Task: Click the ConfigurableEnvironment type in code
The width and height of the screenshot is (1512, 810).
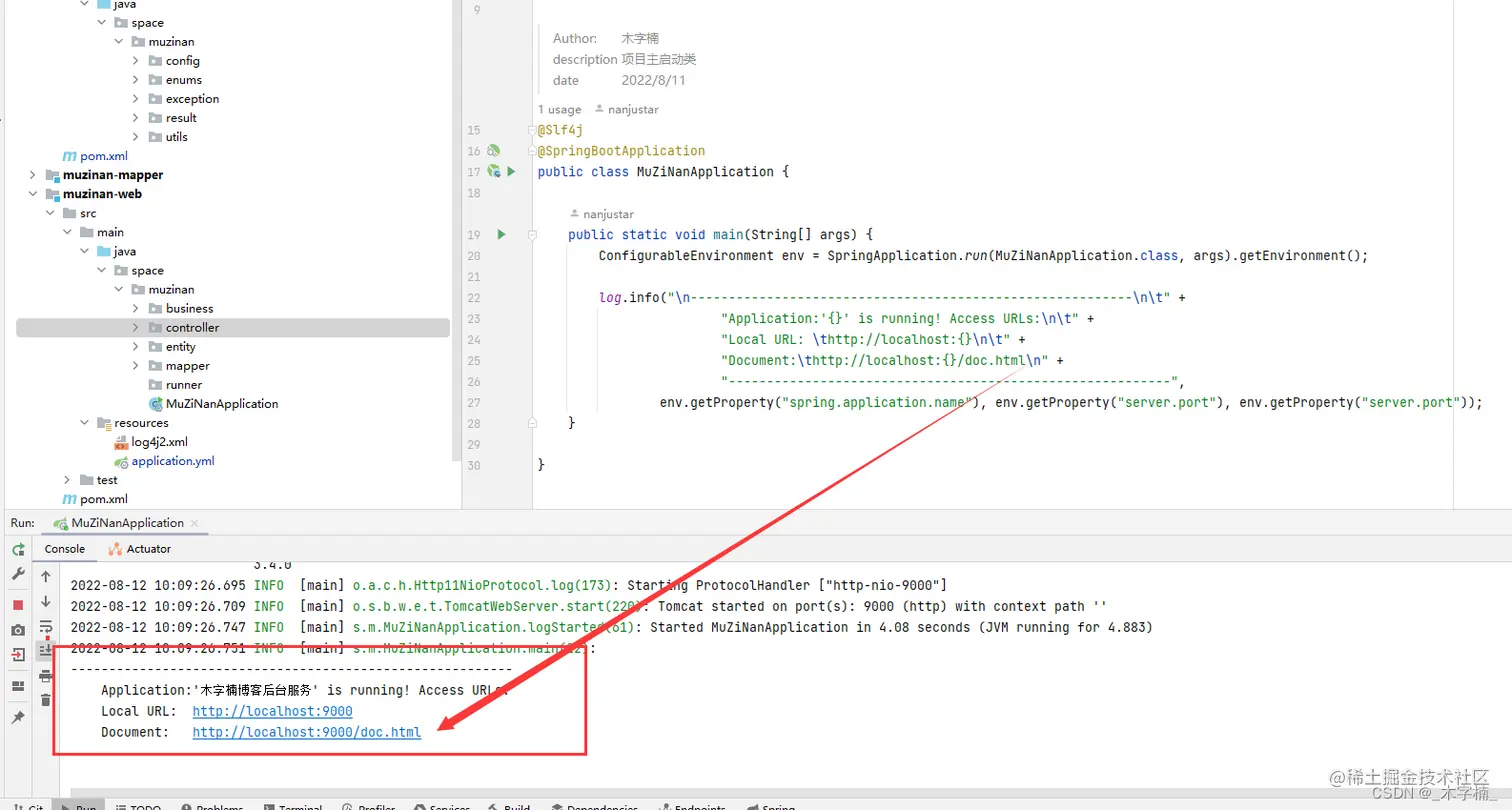Action: 686,255
